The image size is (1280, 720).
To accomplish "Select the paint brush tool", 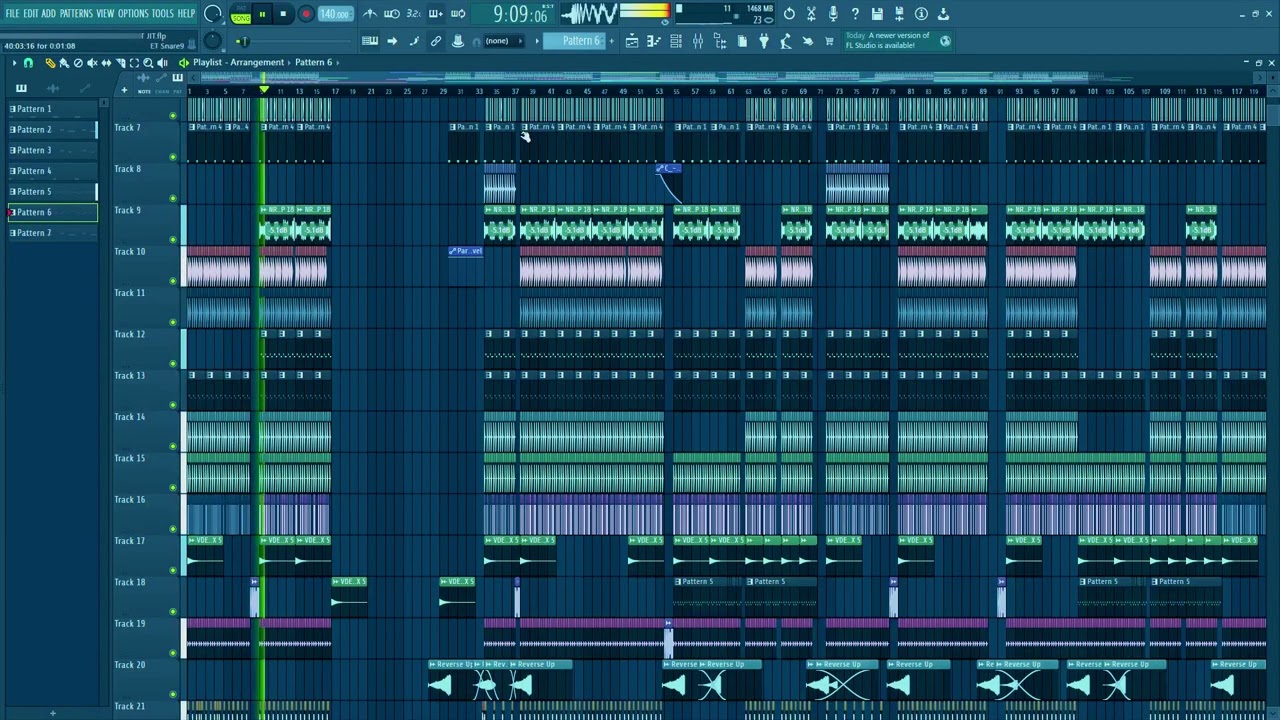I will pos(64,63).
